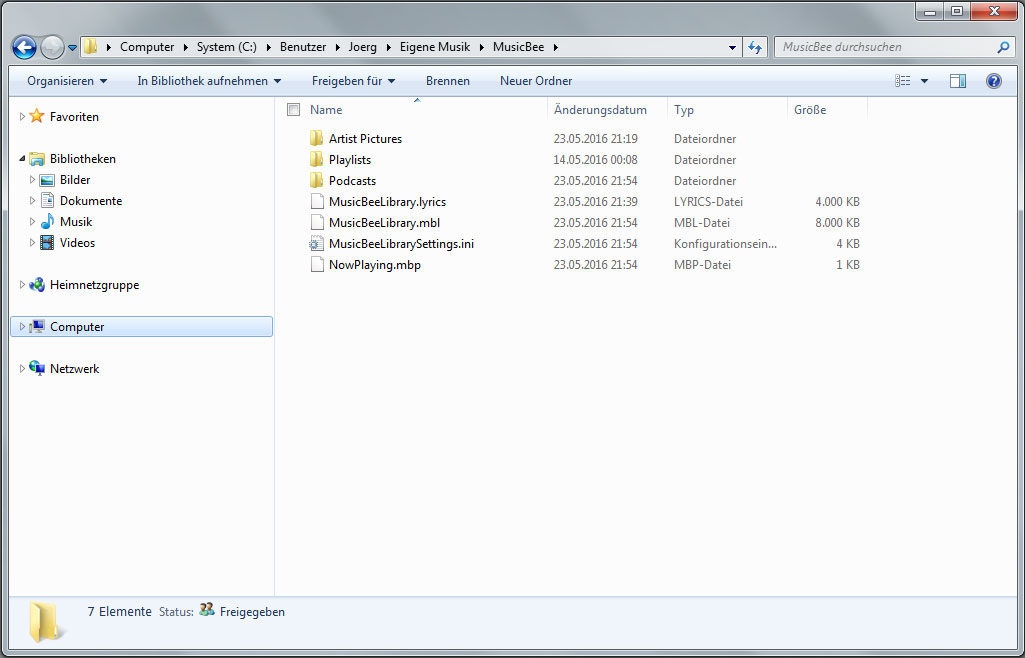The height and width of the screenshot is (658, 1025).
Task: Click 'Benutzer' in the address breadcrumb
Action: [x=303, y=47]
